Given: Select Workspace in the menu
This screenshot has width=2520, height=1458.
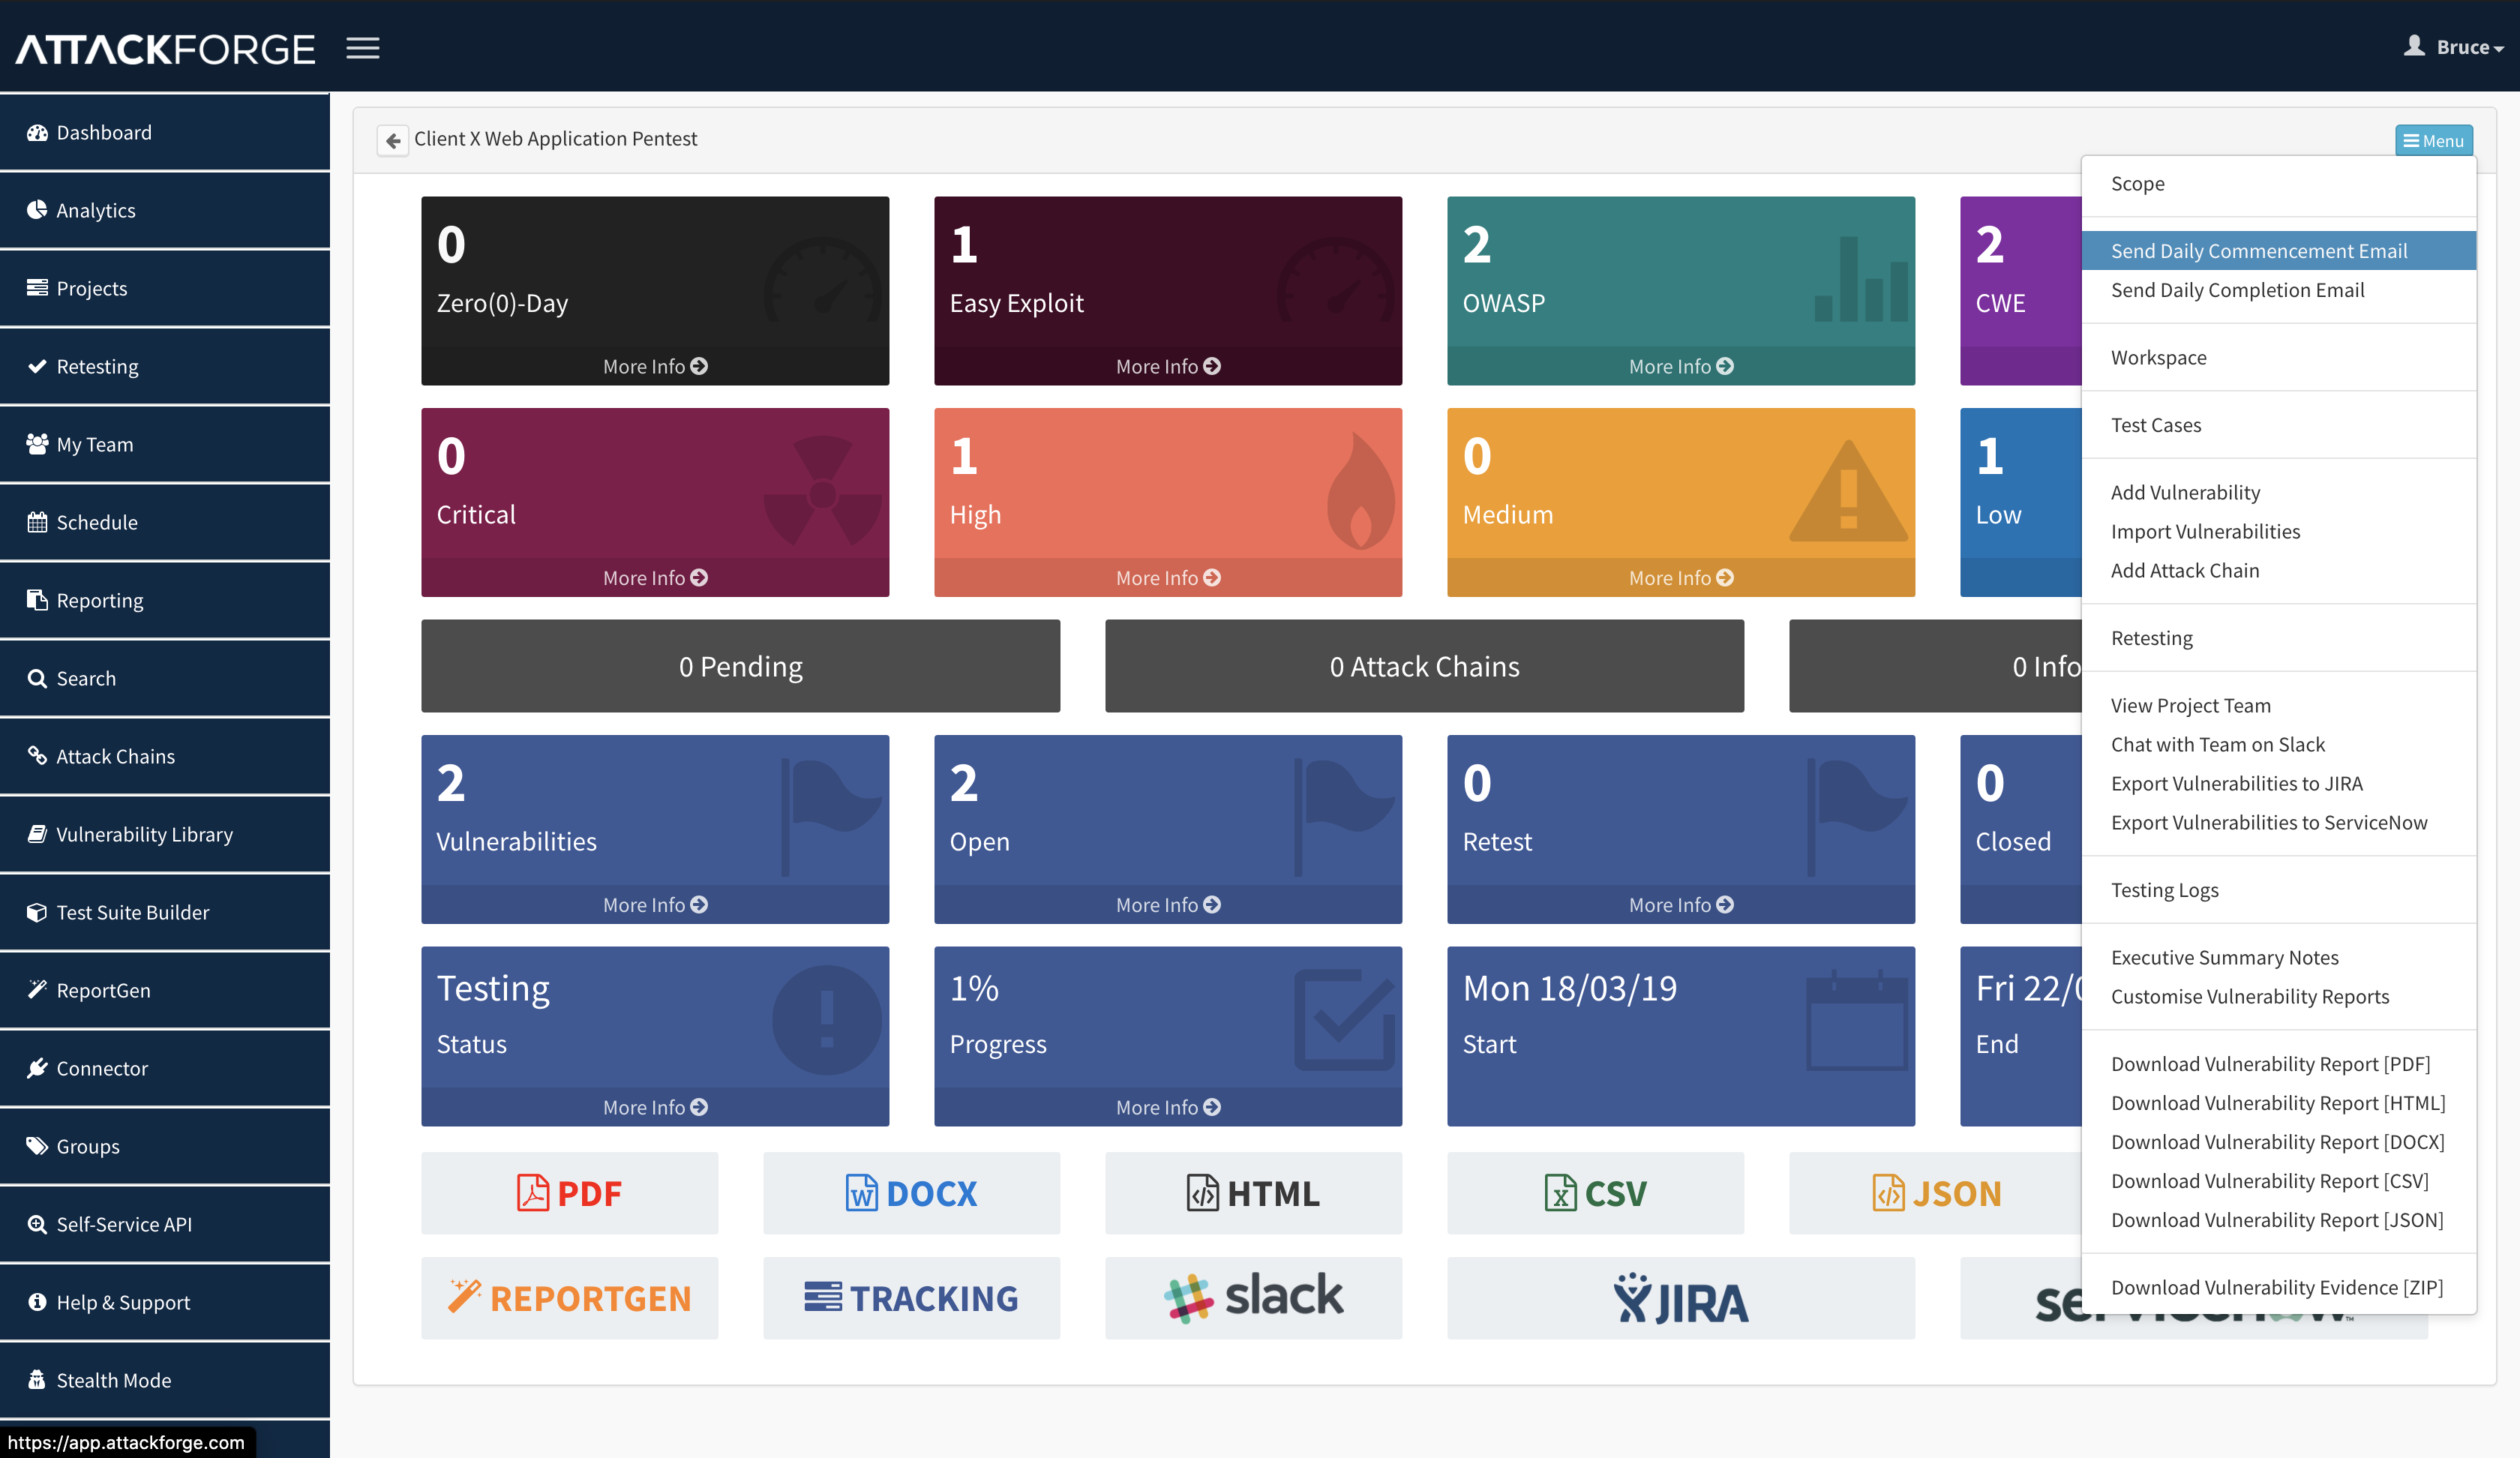Looking at the screenshot, I should [2278, 357].
